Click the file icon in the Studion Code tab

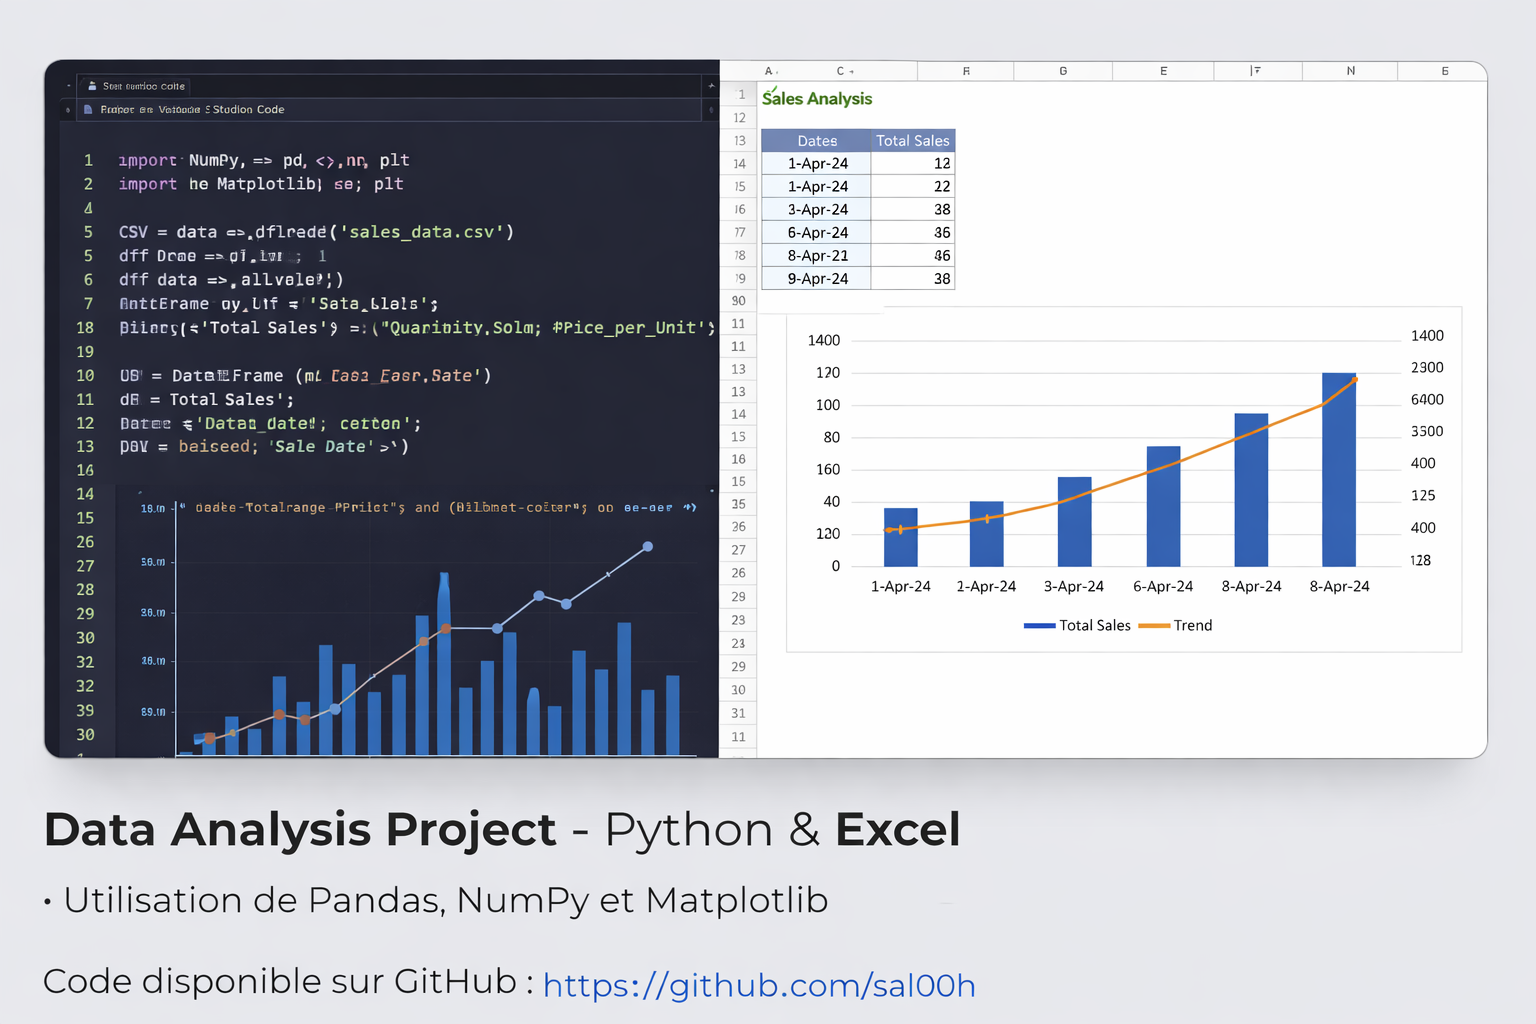click(89, 109)
